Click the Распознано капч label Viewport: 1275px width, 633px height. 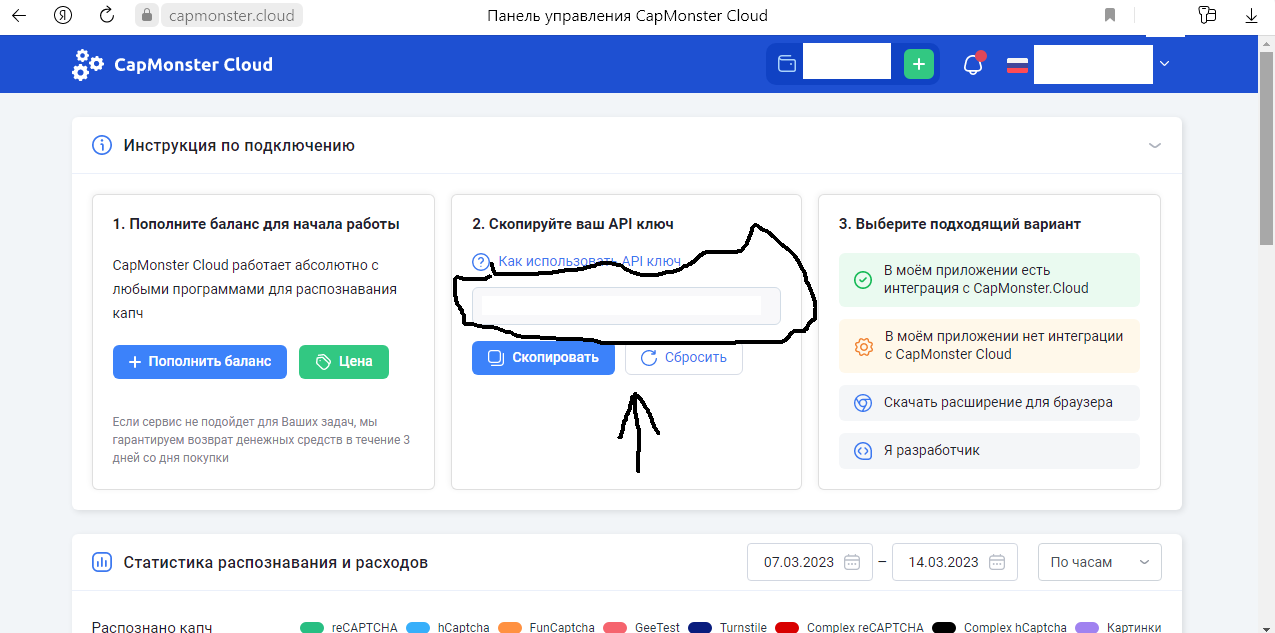pos(152,628)
